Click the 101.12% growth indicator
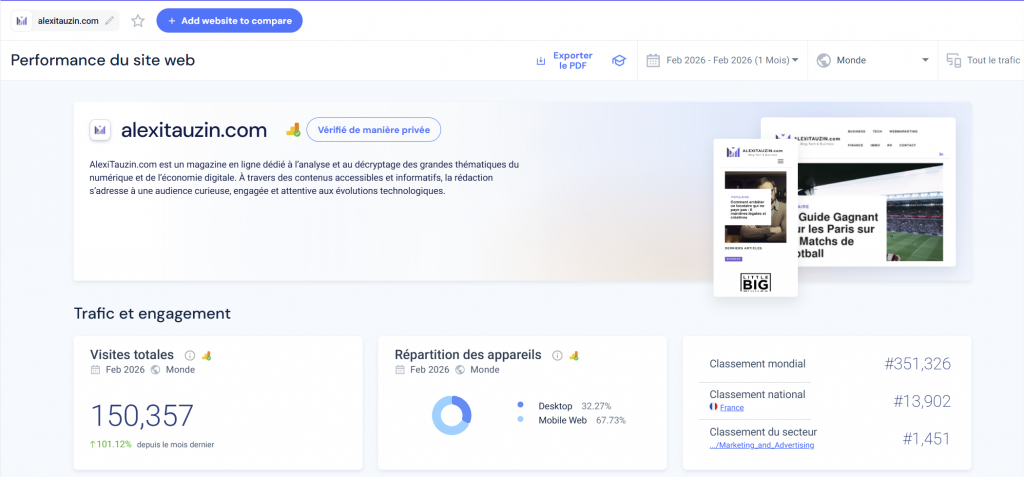Viewport: 1024px width, 477px height. click(110, 444)
